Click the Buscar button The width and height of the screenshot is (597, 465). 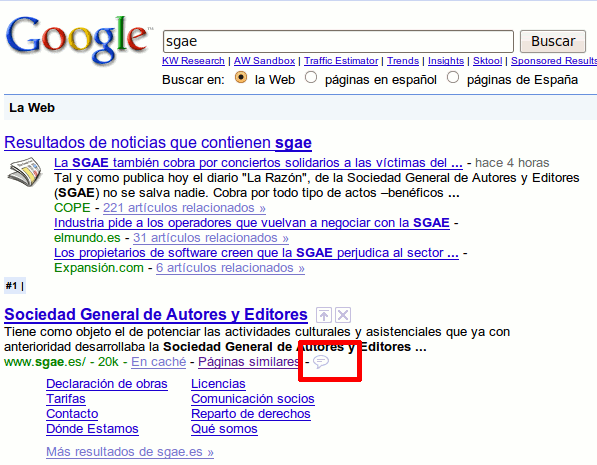point(553,41)
